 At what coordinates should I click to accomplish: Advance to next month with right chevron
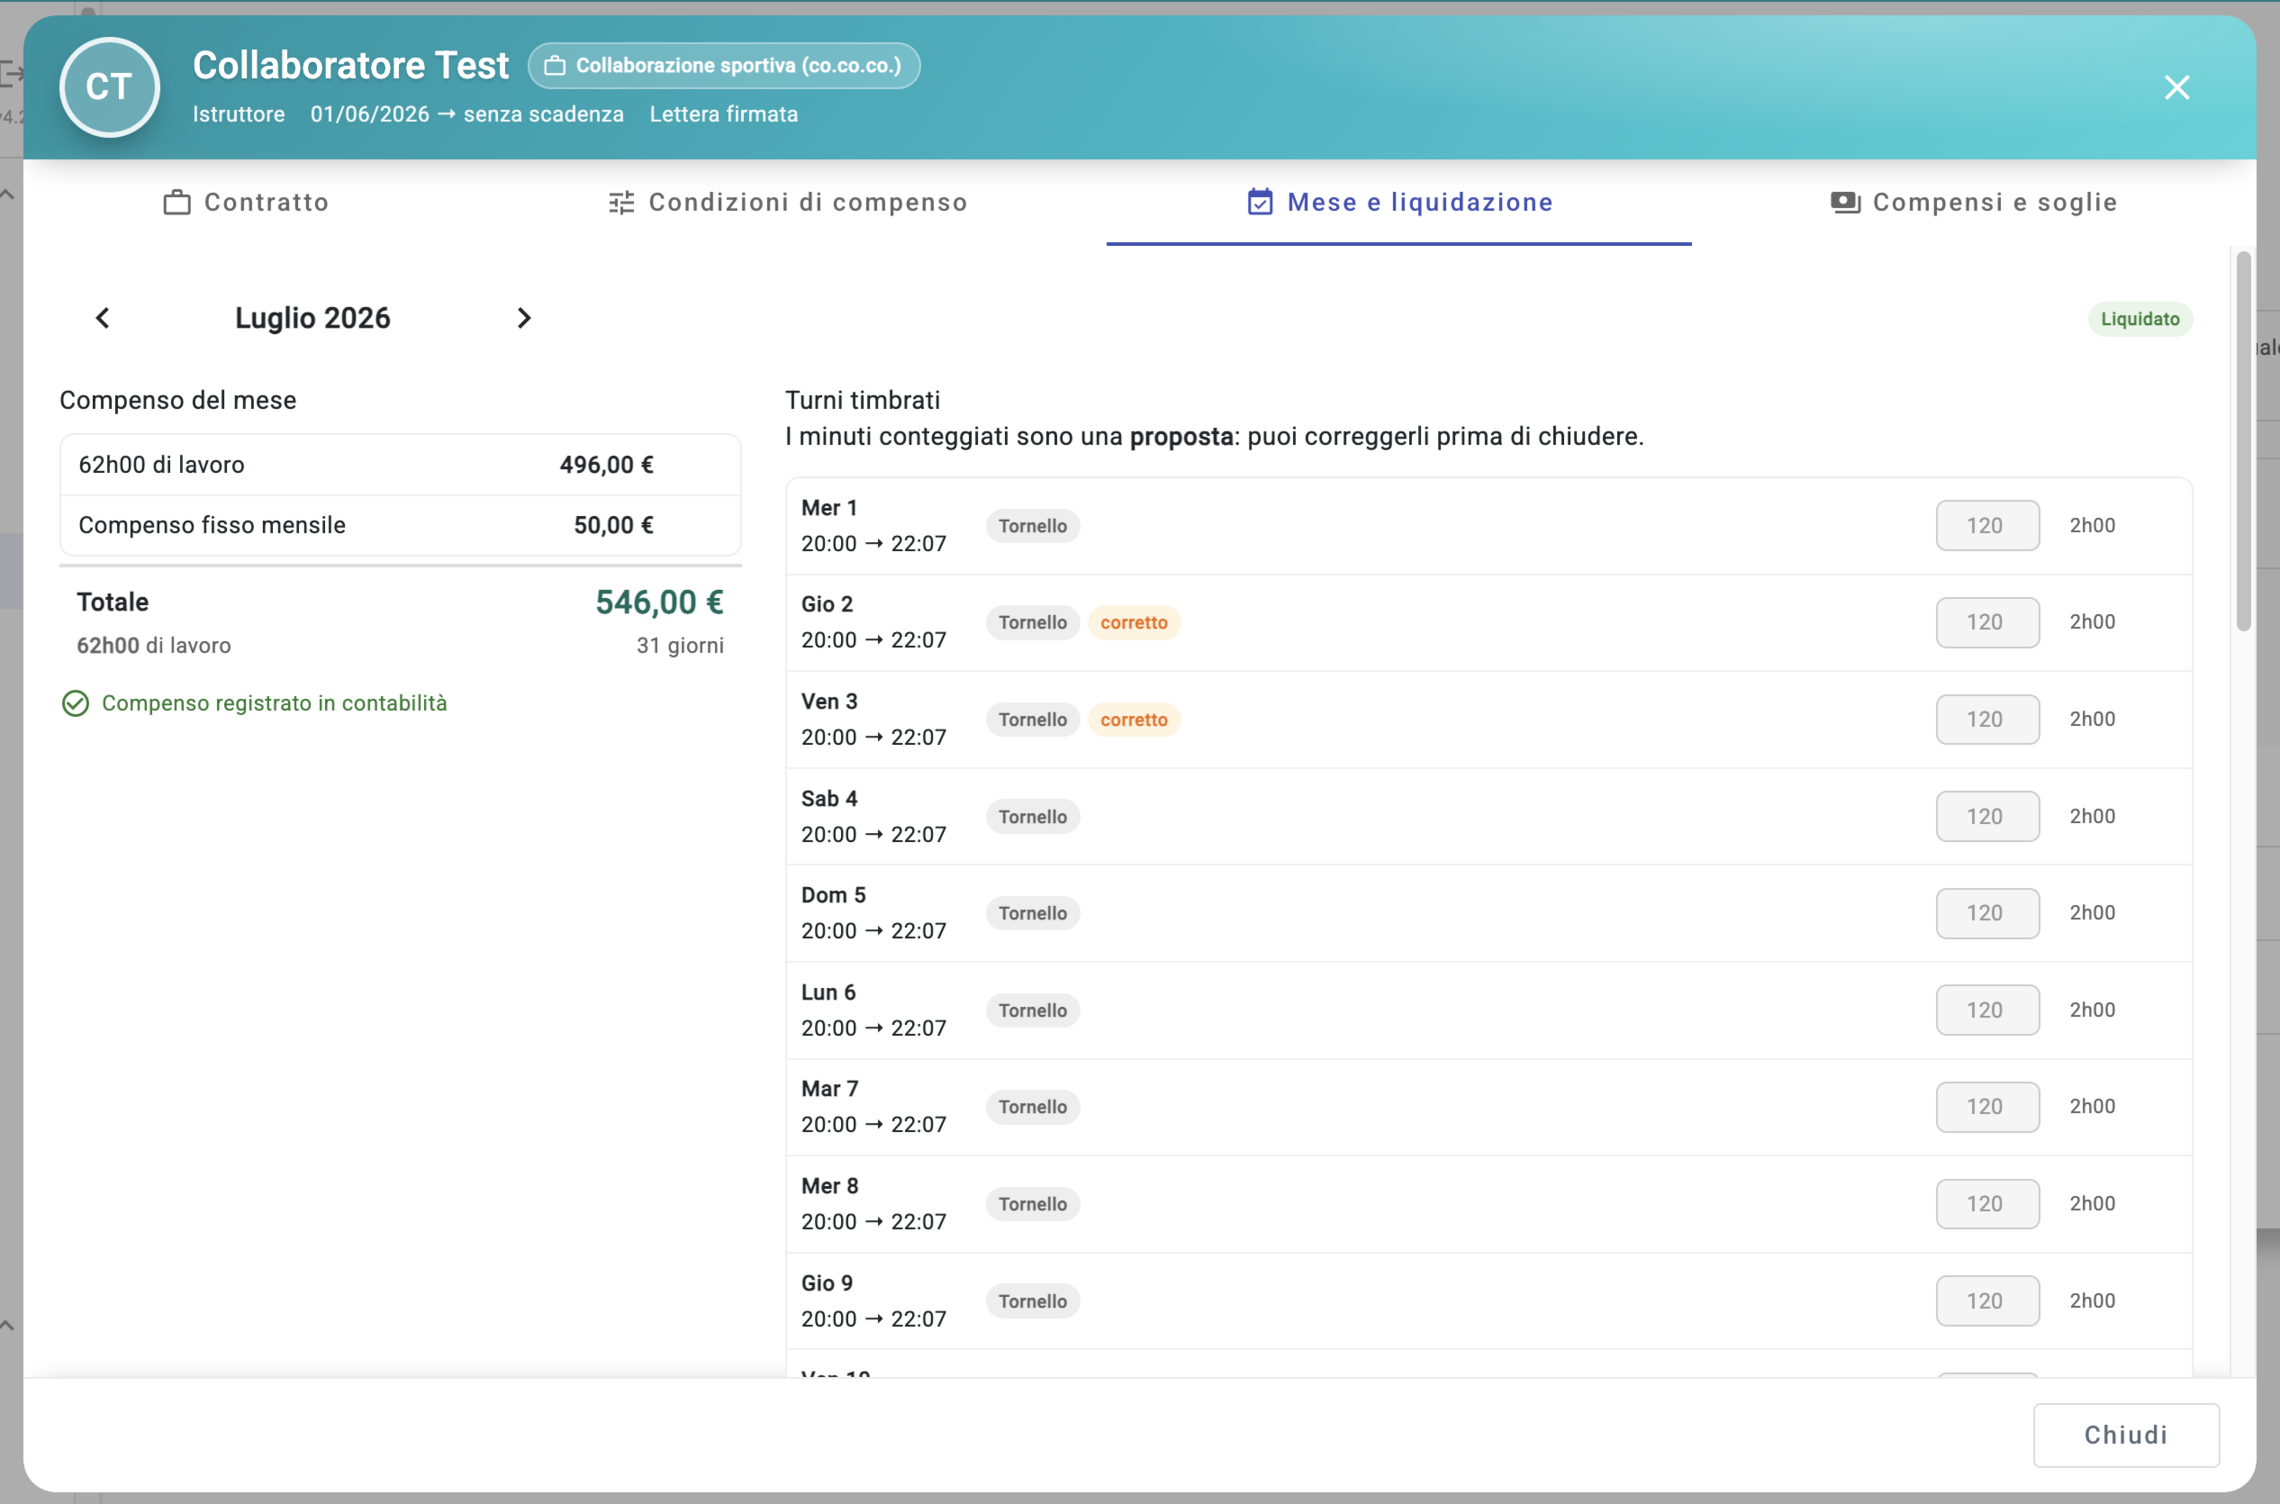523,318
